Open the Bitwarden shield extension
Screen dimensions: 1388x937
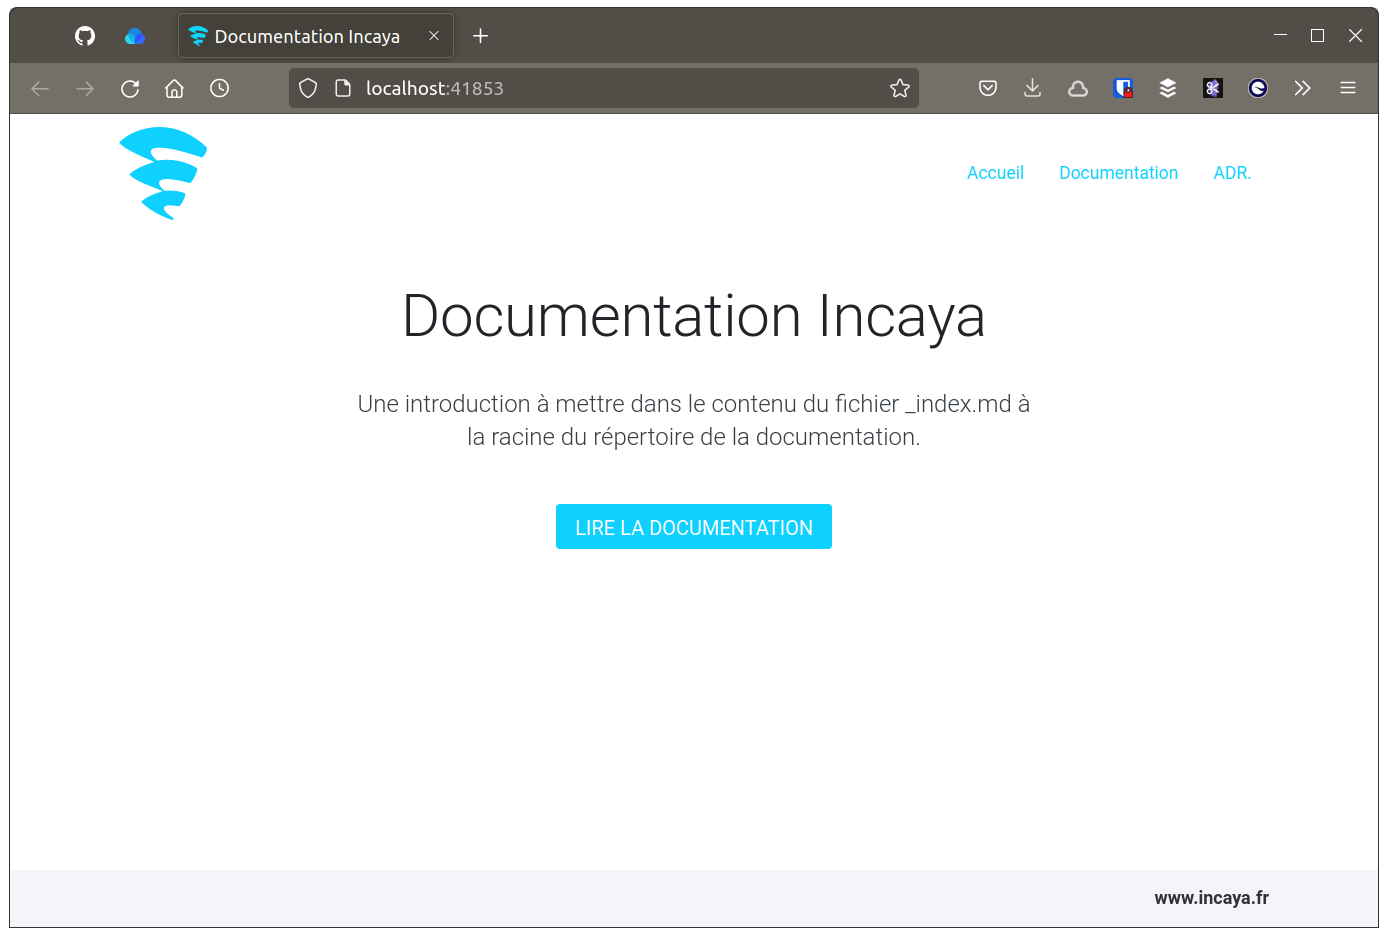coord(1123,89)
